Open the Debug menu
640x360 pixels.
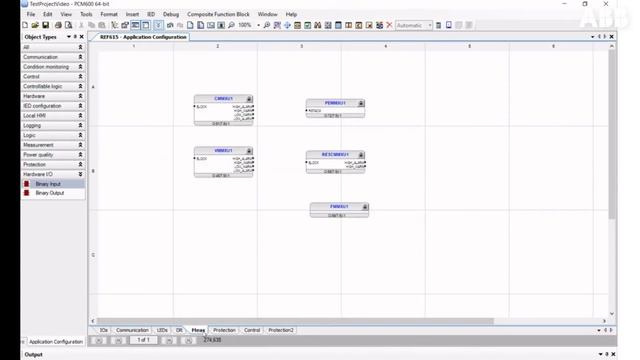[171, 14]
